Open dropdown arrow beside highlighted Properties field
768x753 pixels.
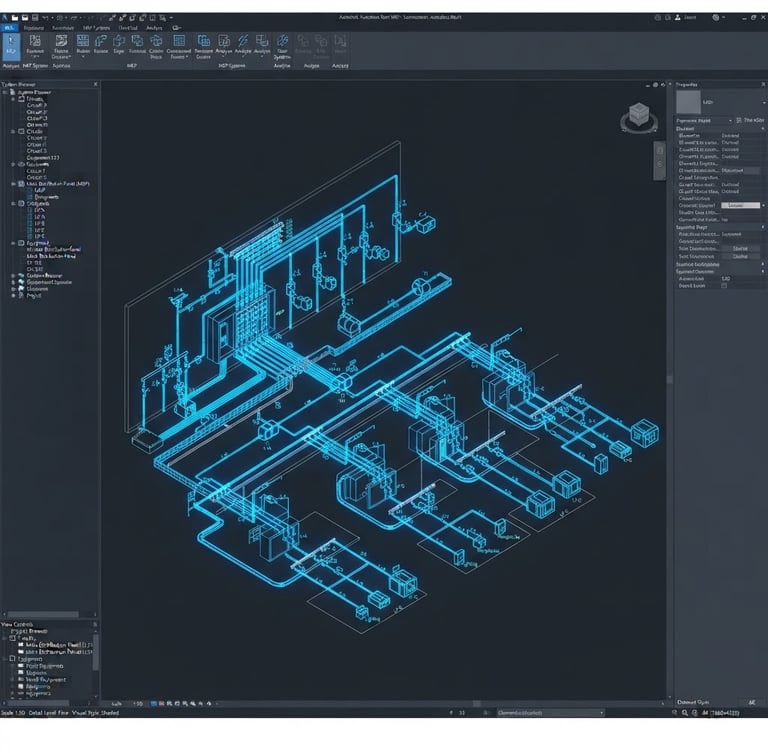(x=763, y=205)
